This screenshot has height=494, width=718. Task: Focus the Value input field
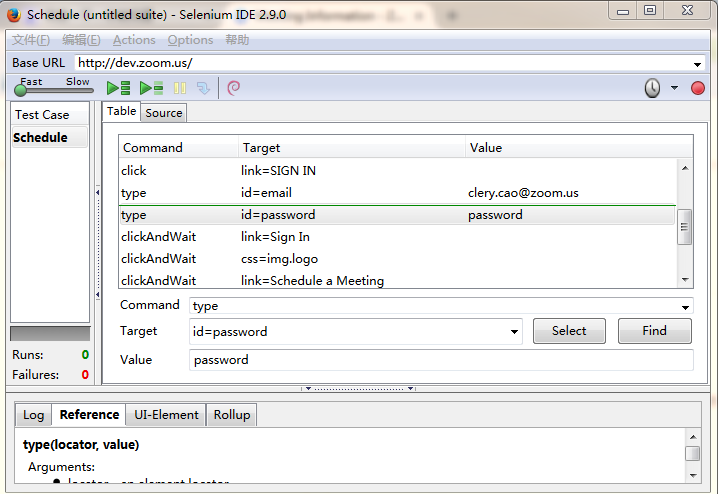pyautogui.click(x=441, y=360)
